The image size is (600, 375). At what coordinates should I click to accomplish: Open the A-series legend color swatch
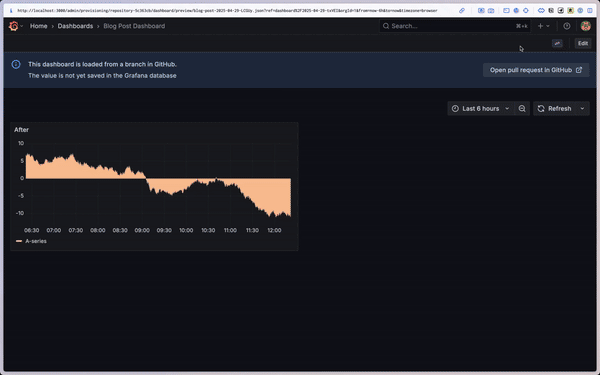pyautogui.click(x=19, y=241)
